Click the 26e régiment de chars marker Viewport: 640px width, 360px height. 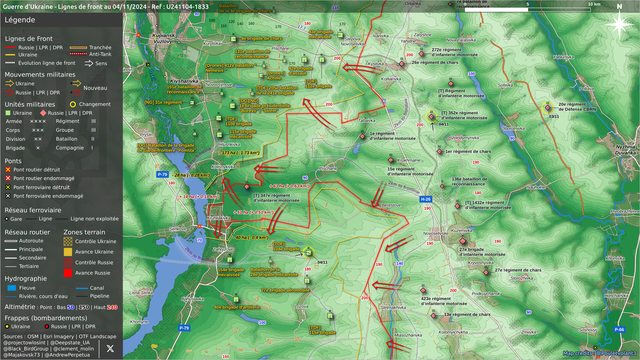402,64
